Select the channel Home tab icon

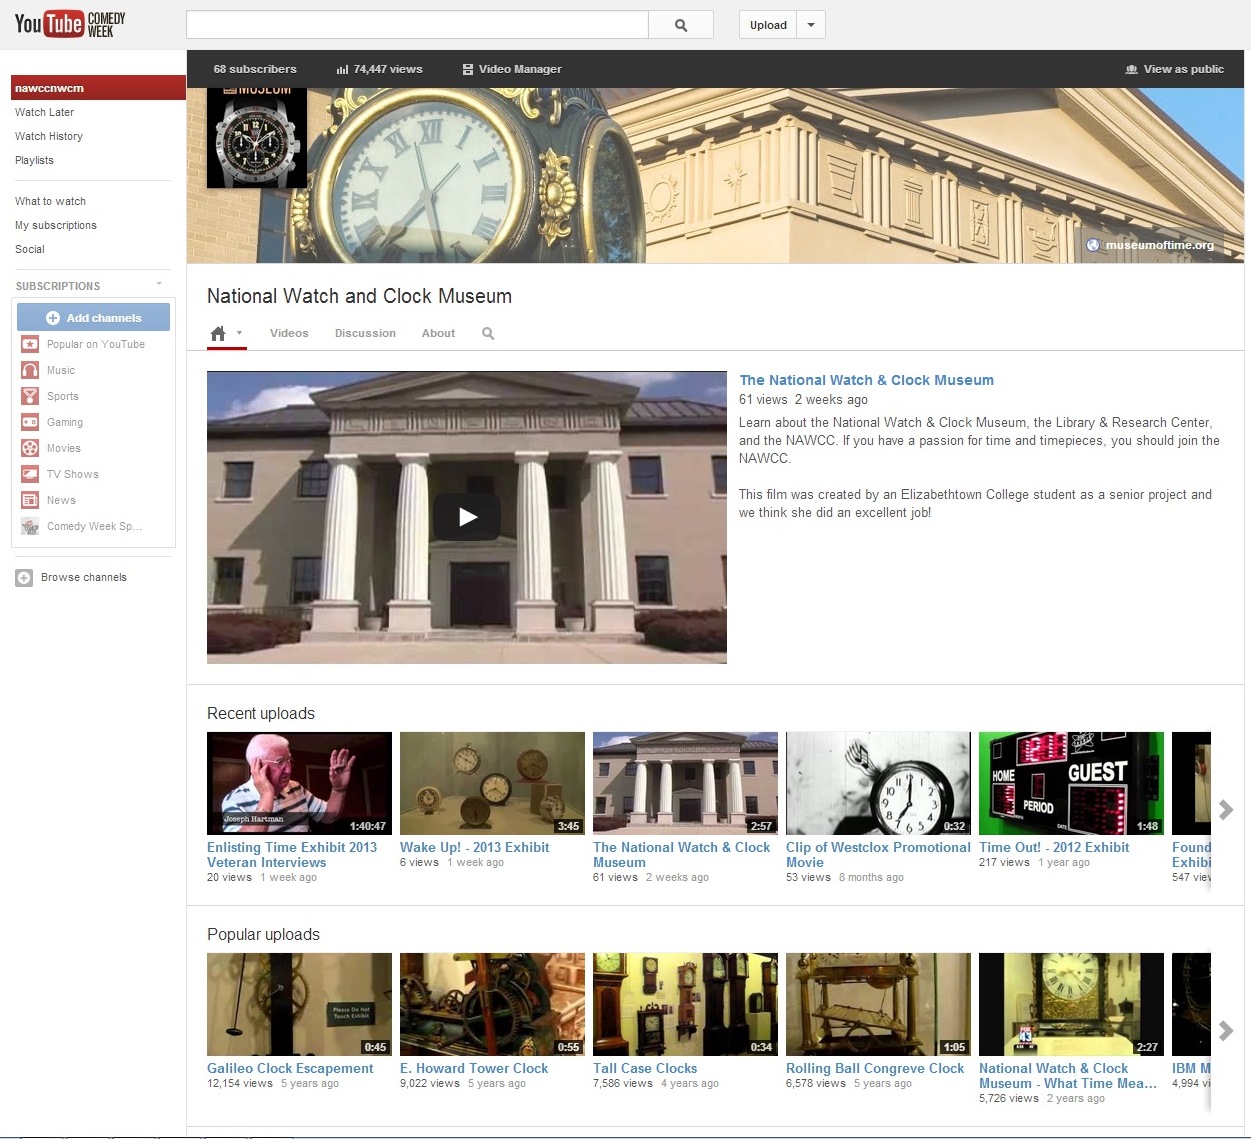click(218, 333)
